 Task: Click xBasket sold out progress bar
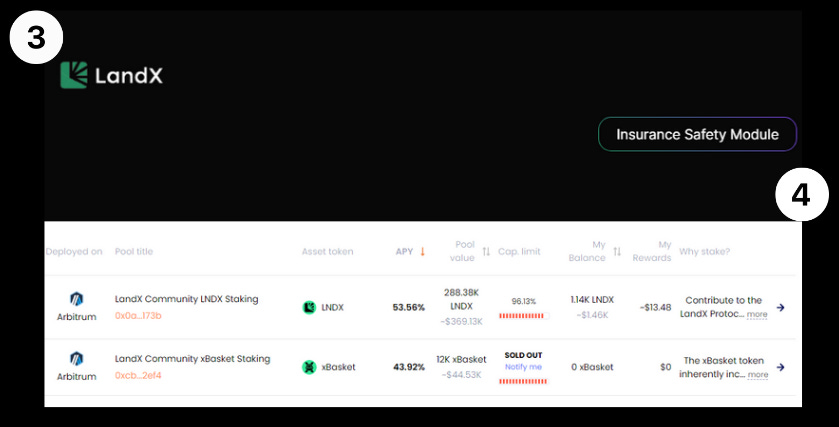(x=524, y=382)
